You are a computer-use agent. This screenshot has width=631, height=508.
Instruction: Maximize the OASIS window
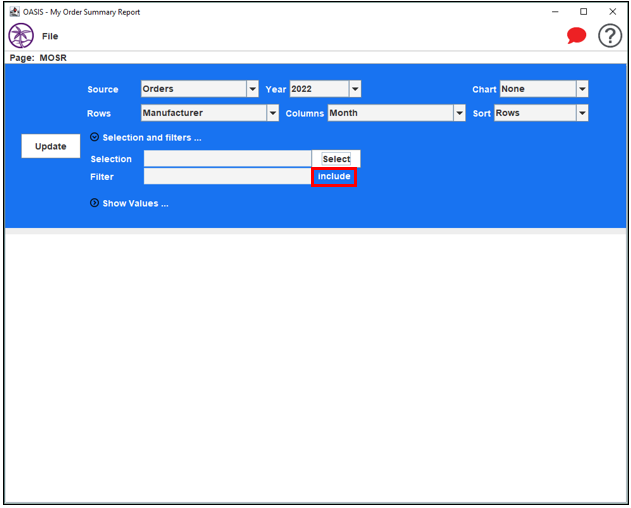pos(583,12)
